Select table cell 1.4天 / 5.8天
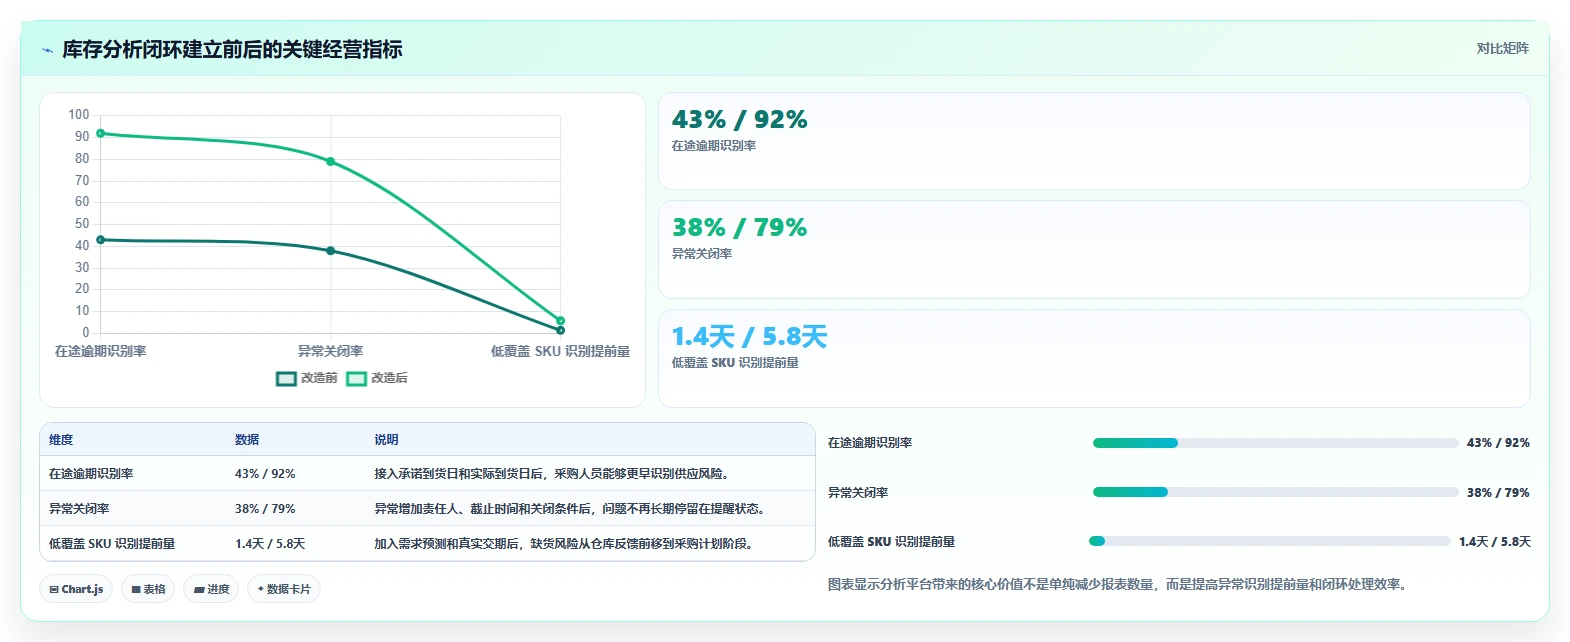The width and height of the screenshot is (1570, 642). pyautogui.click(x=270, y=544)
